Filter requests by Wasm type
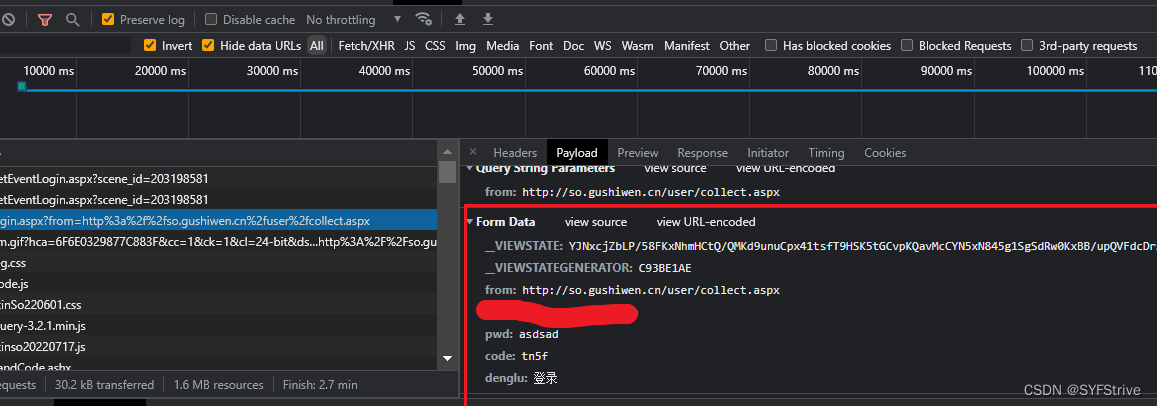Viewport: 1157px width, 406px height. pos(638,46)
